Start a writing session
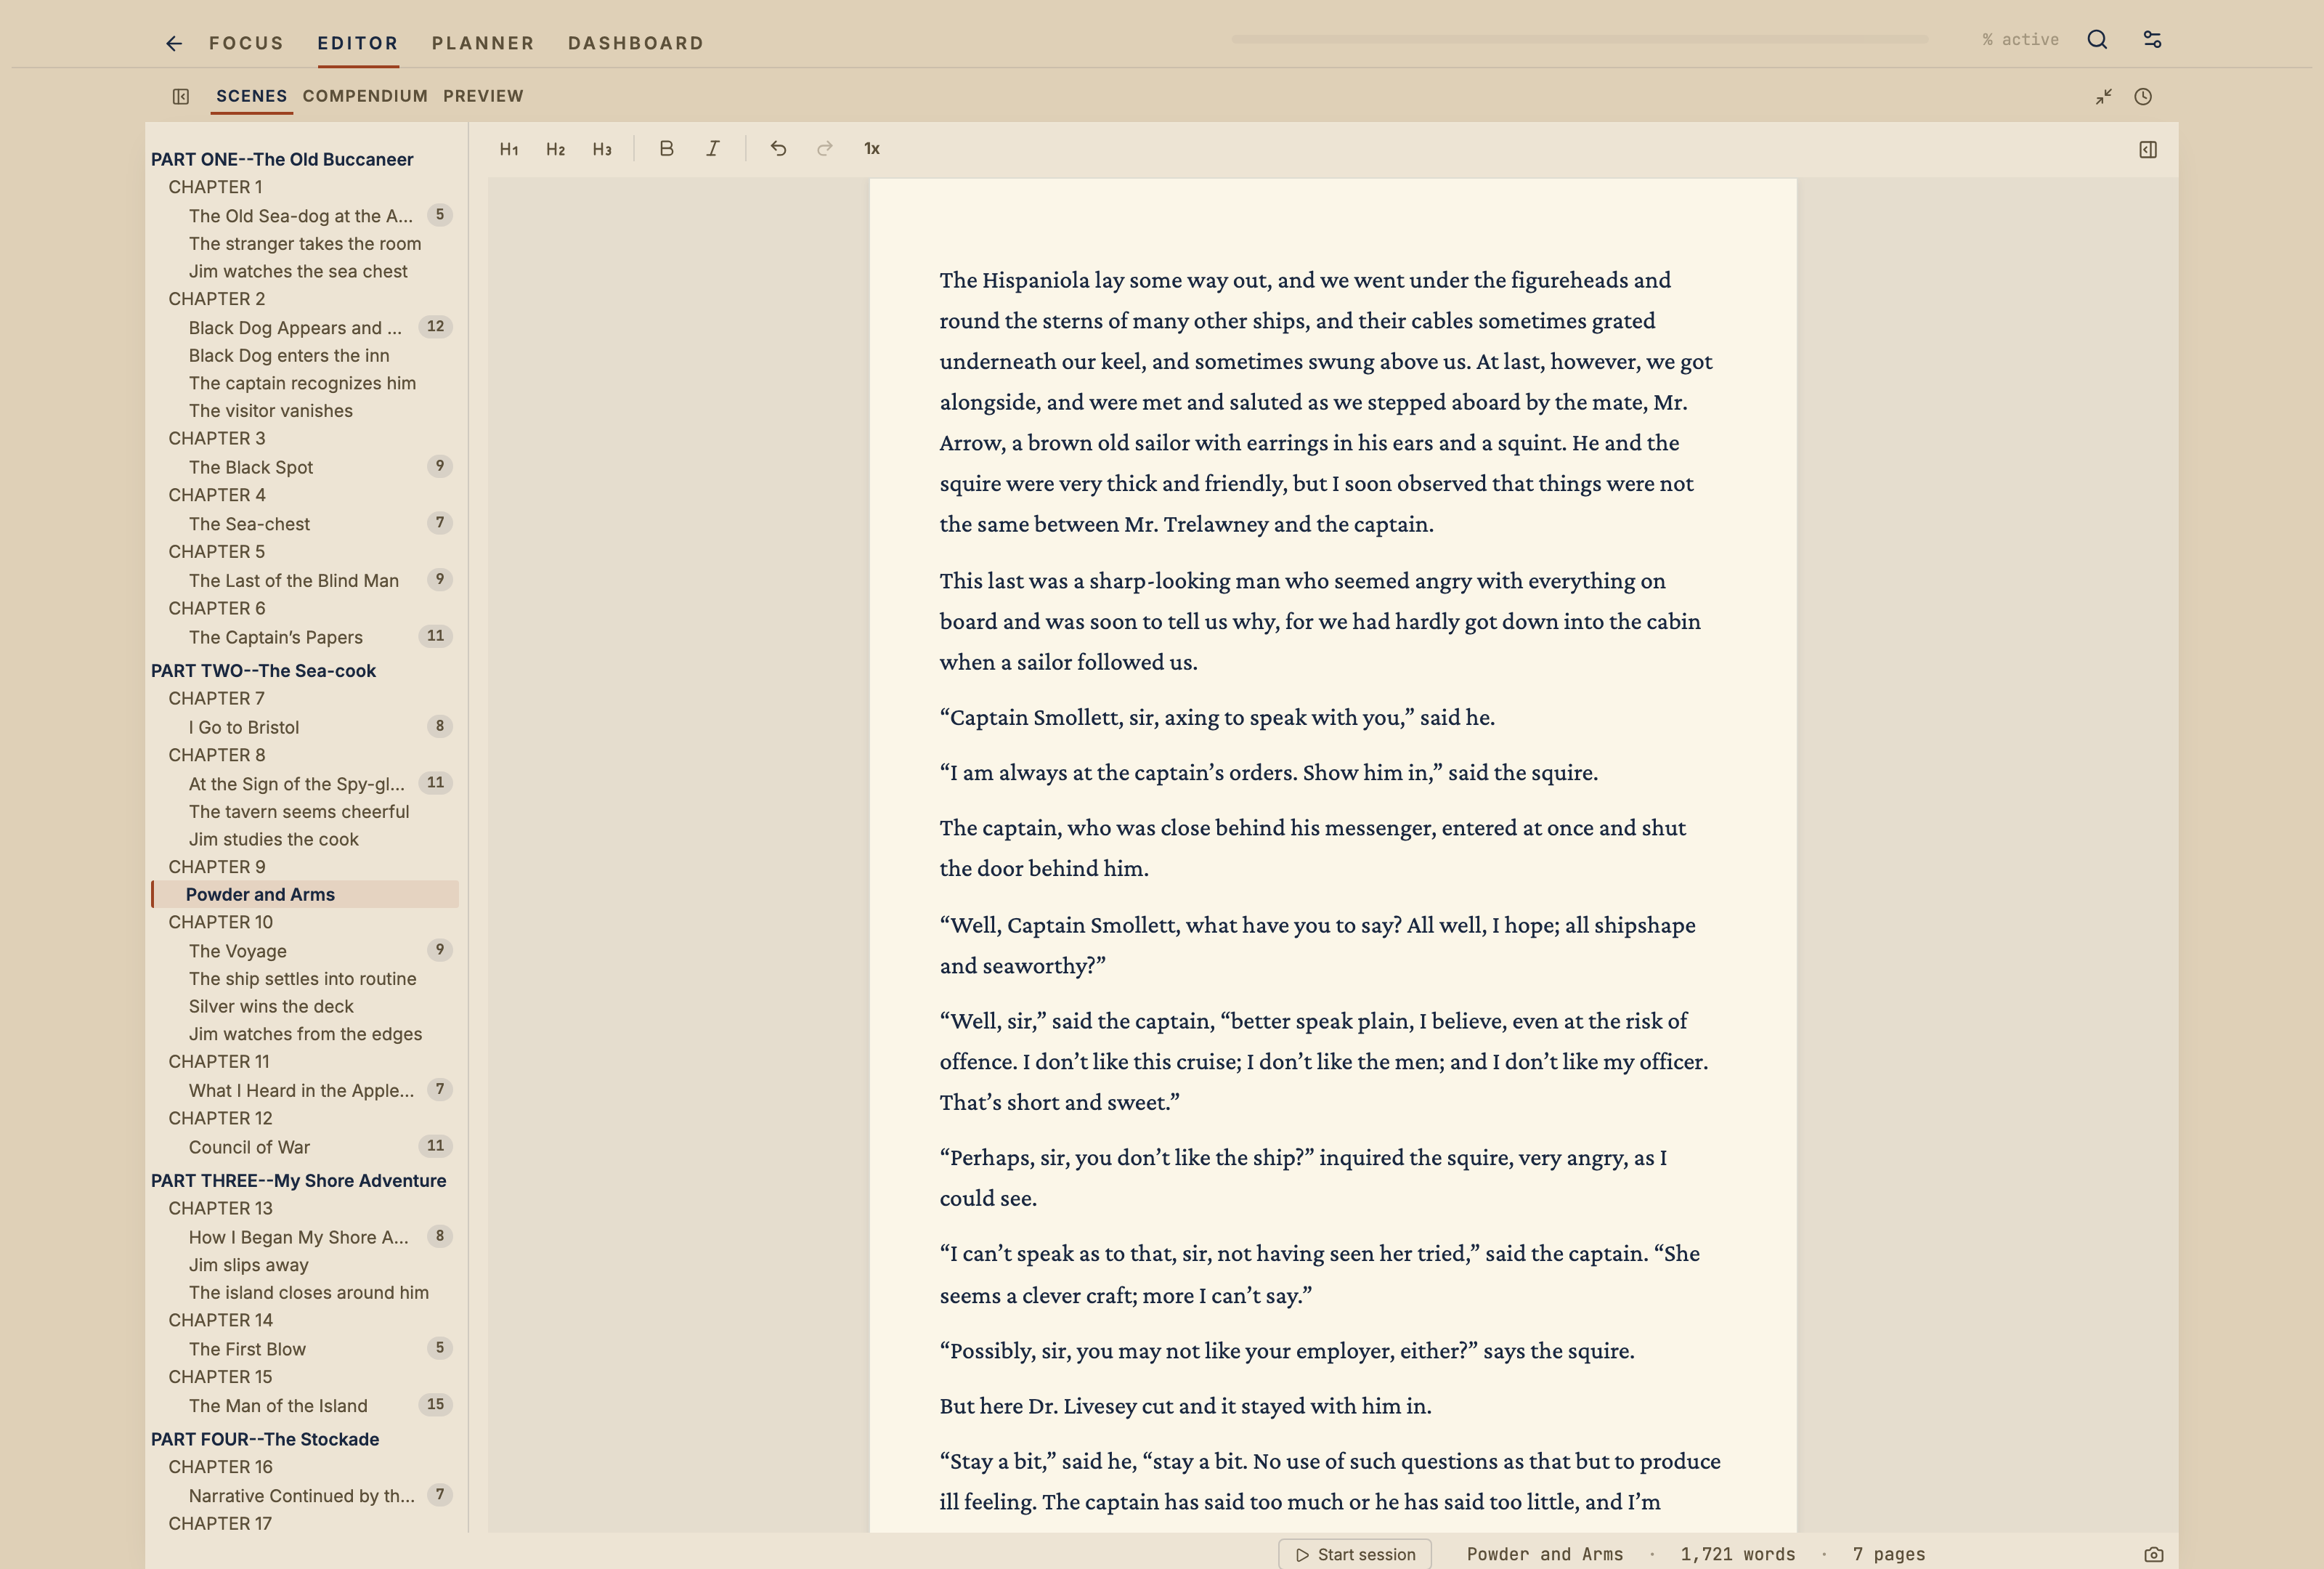The image size is (2324, 1569). [1355, 1554]
